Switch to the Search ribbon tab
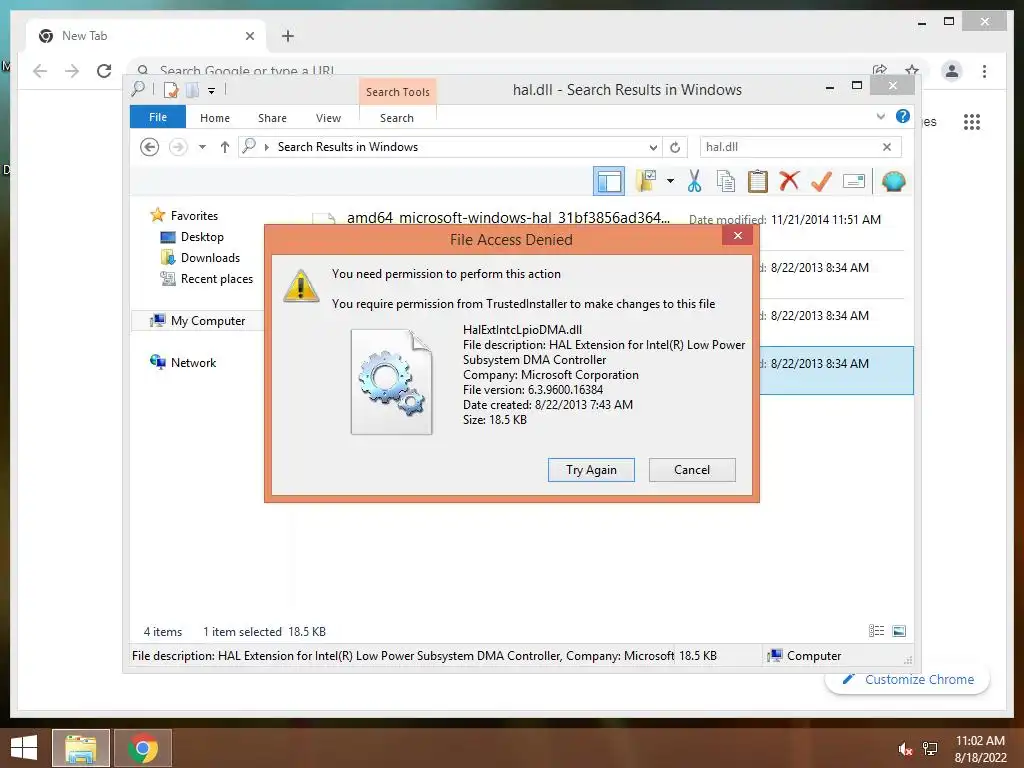The height and width of the screenshot is (768, 1024). 396,118
